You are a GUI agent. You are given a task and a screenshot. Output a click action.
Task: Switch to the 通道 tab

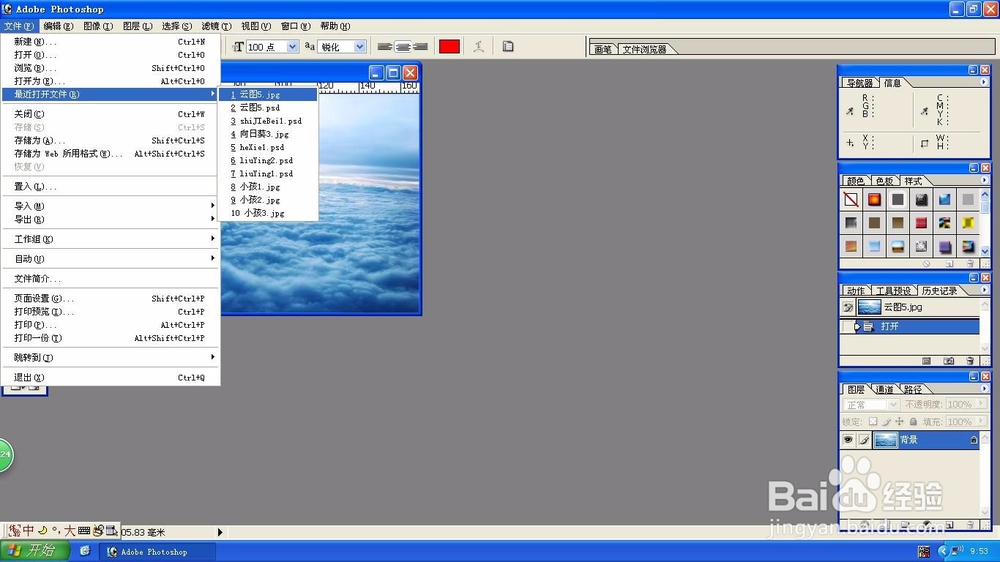click(884, 389)
